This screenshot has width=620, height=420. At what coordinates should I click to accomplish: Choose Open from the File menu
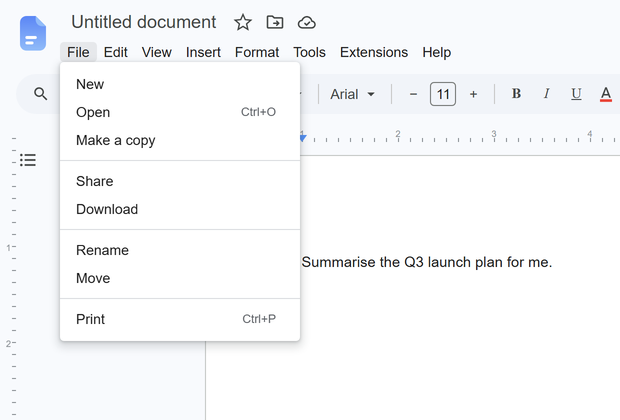pyautogui.click(x=180, y=112)
